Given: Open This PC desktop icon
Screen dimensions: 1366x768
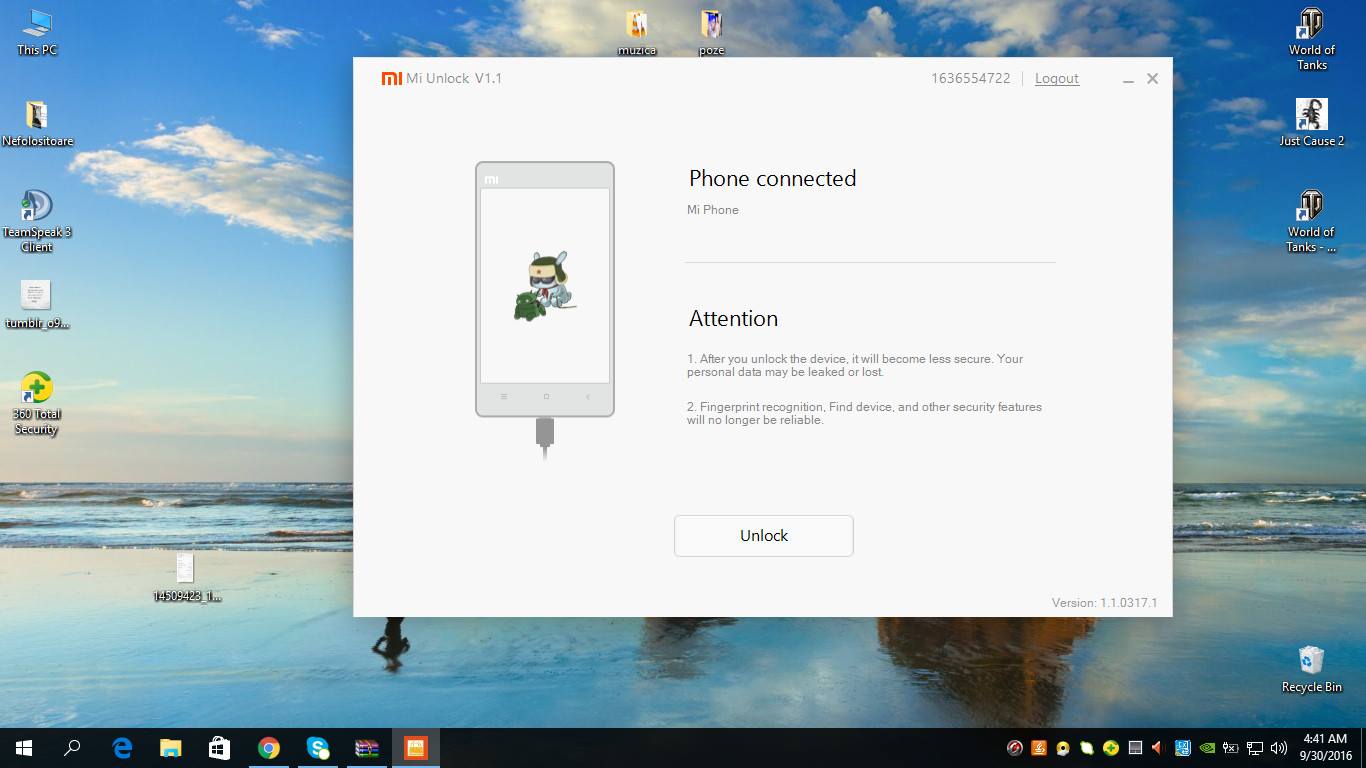Looking at the screenshot, I should coord(37,32).
